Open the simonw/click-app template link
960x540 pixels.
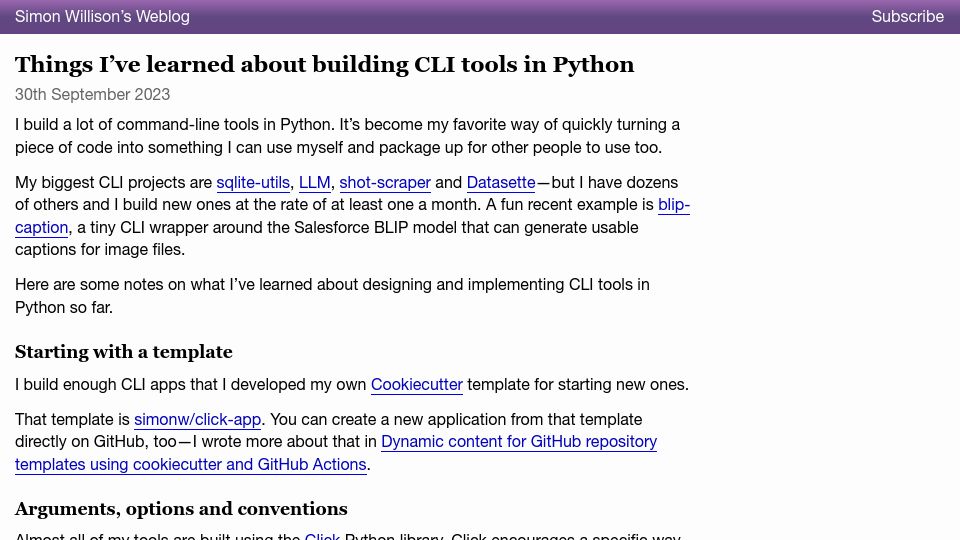198,419
